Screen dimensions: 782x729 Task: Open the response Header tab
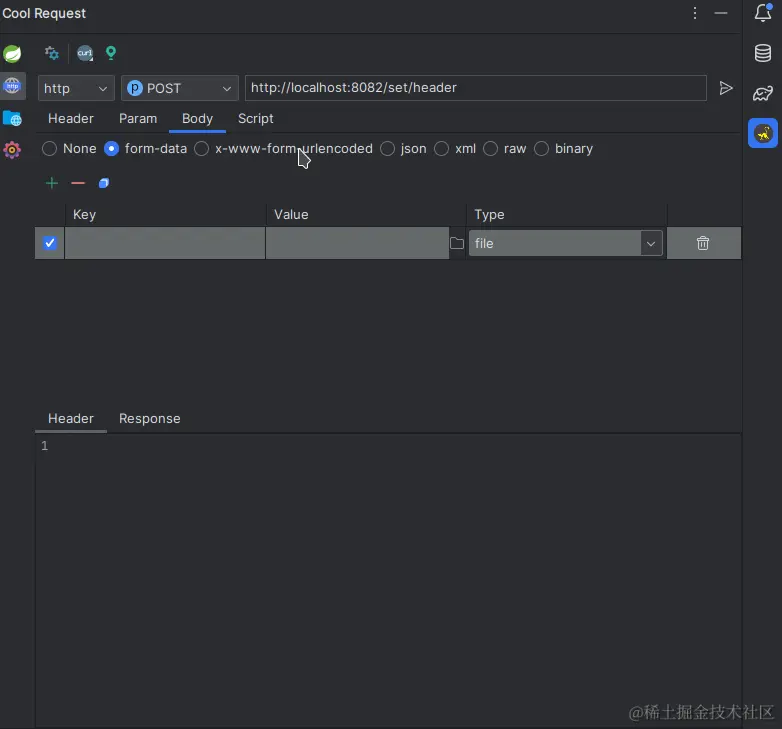pos(71,418)
